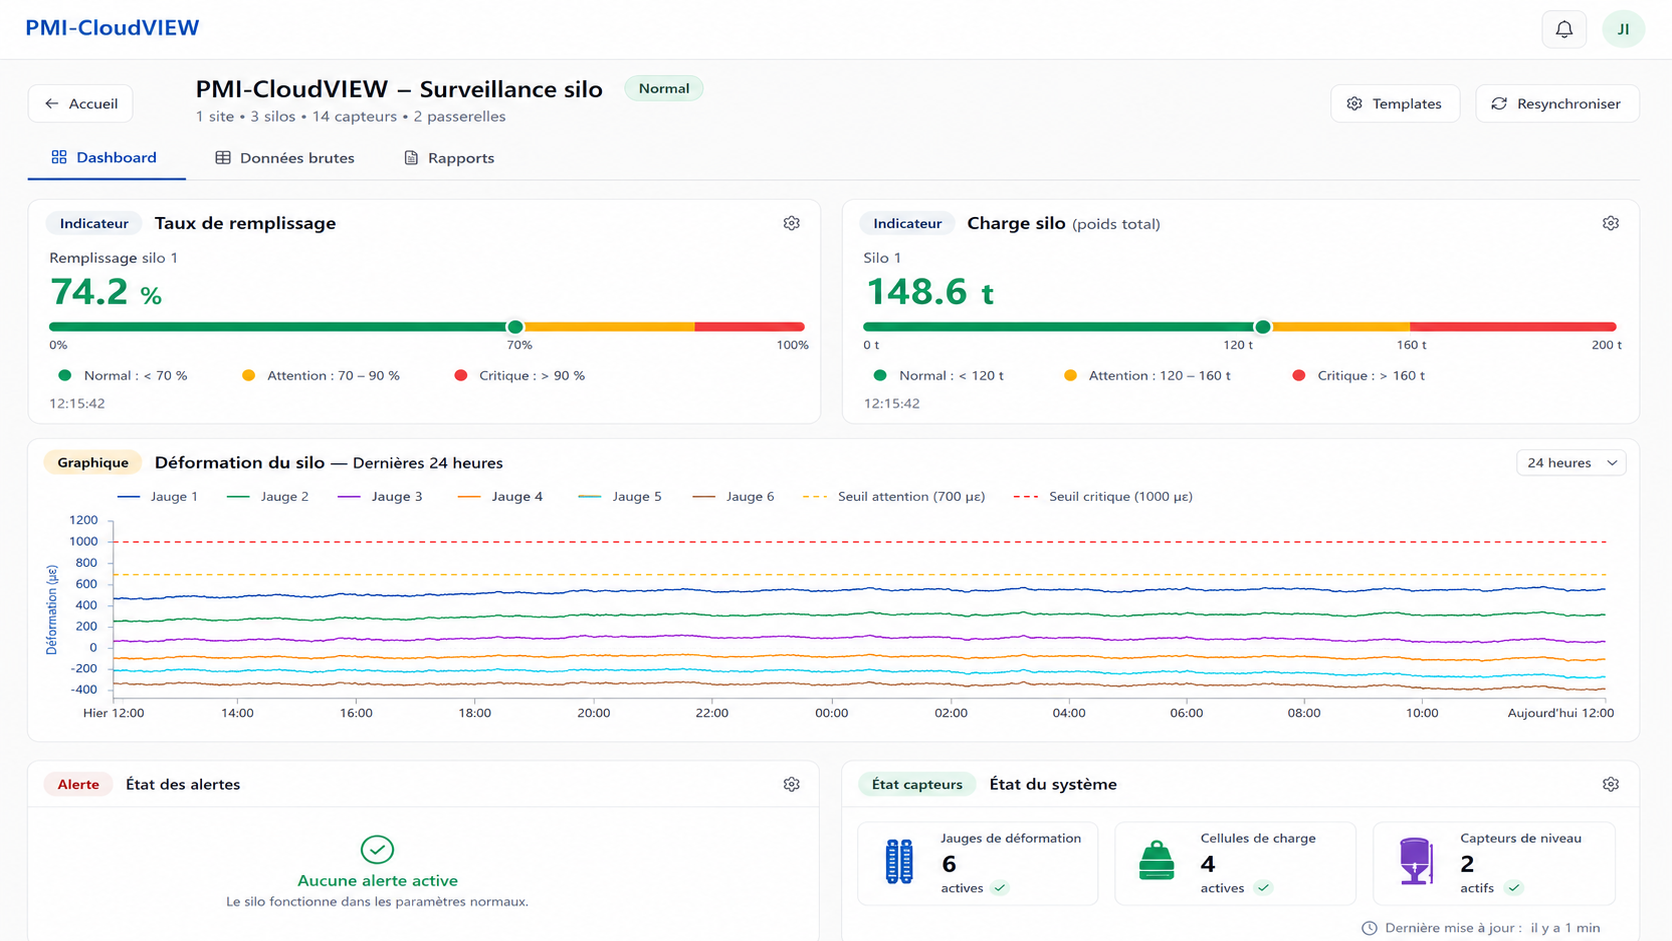Click the Resynchroniser button

point(1557,104)
